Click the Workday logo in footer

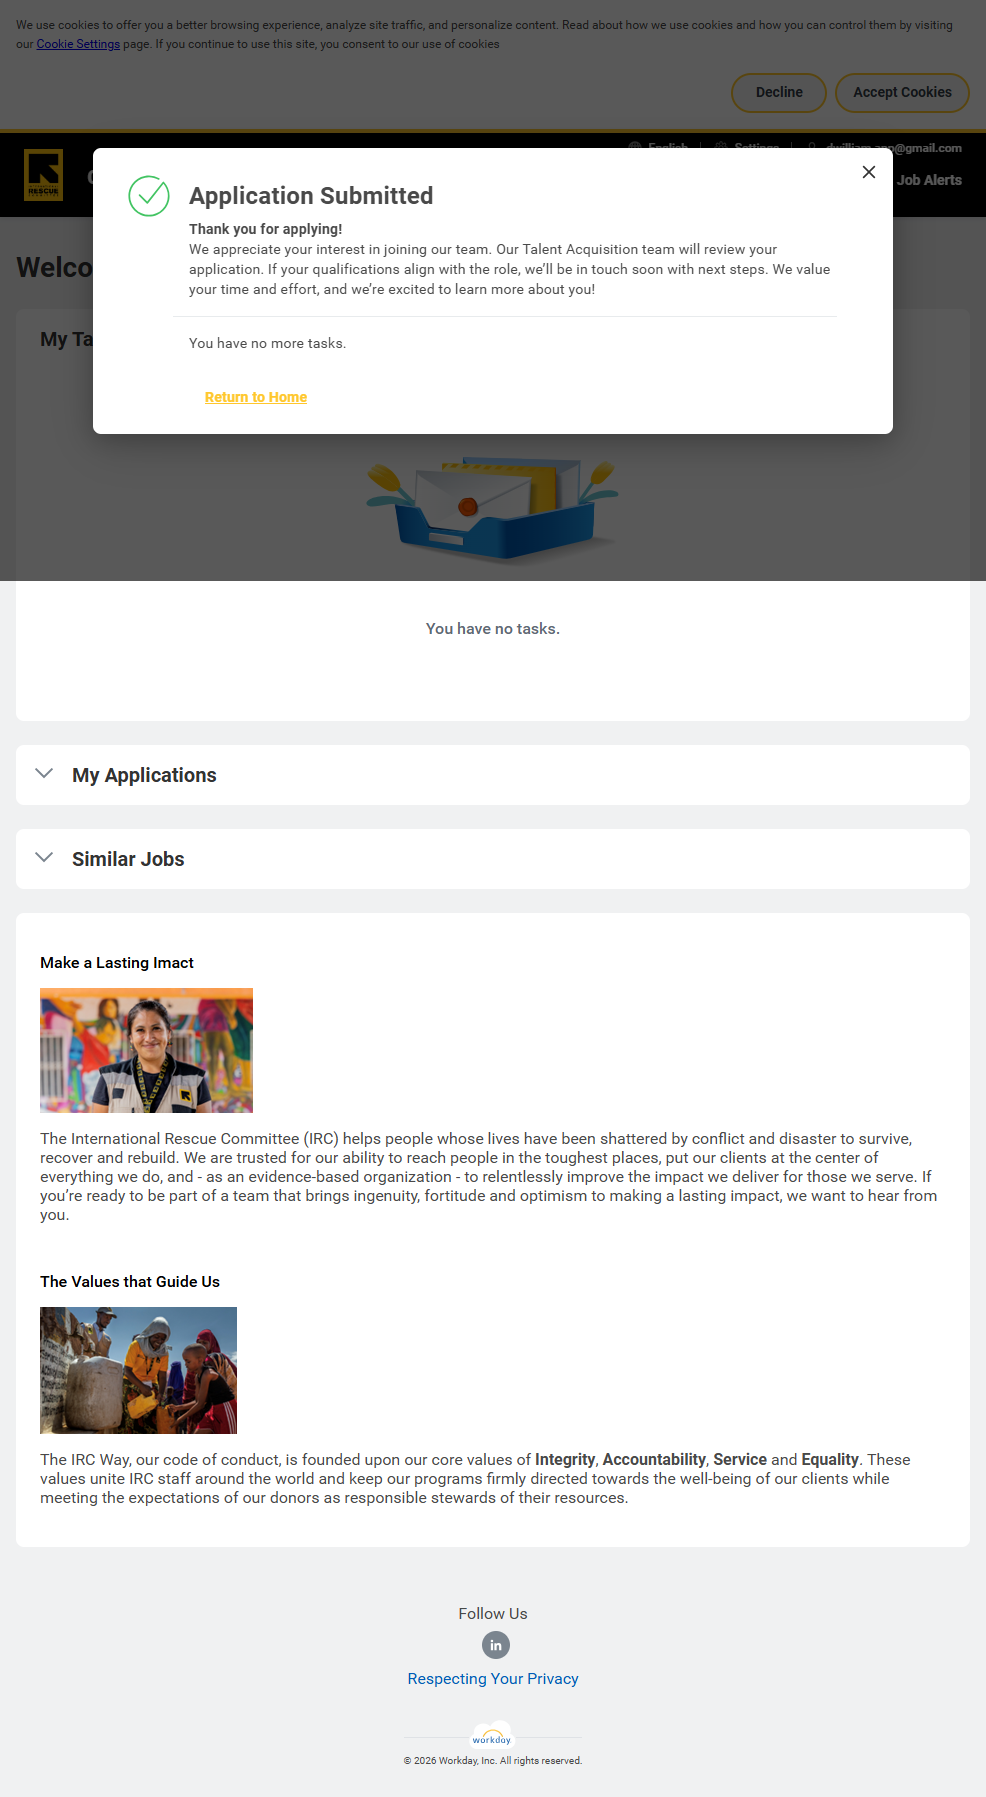492,1736
